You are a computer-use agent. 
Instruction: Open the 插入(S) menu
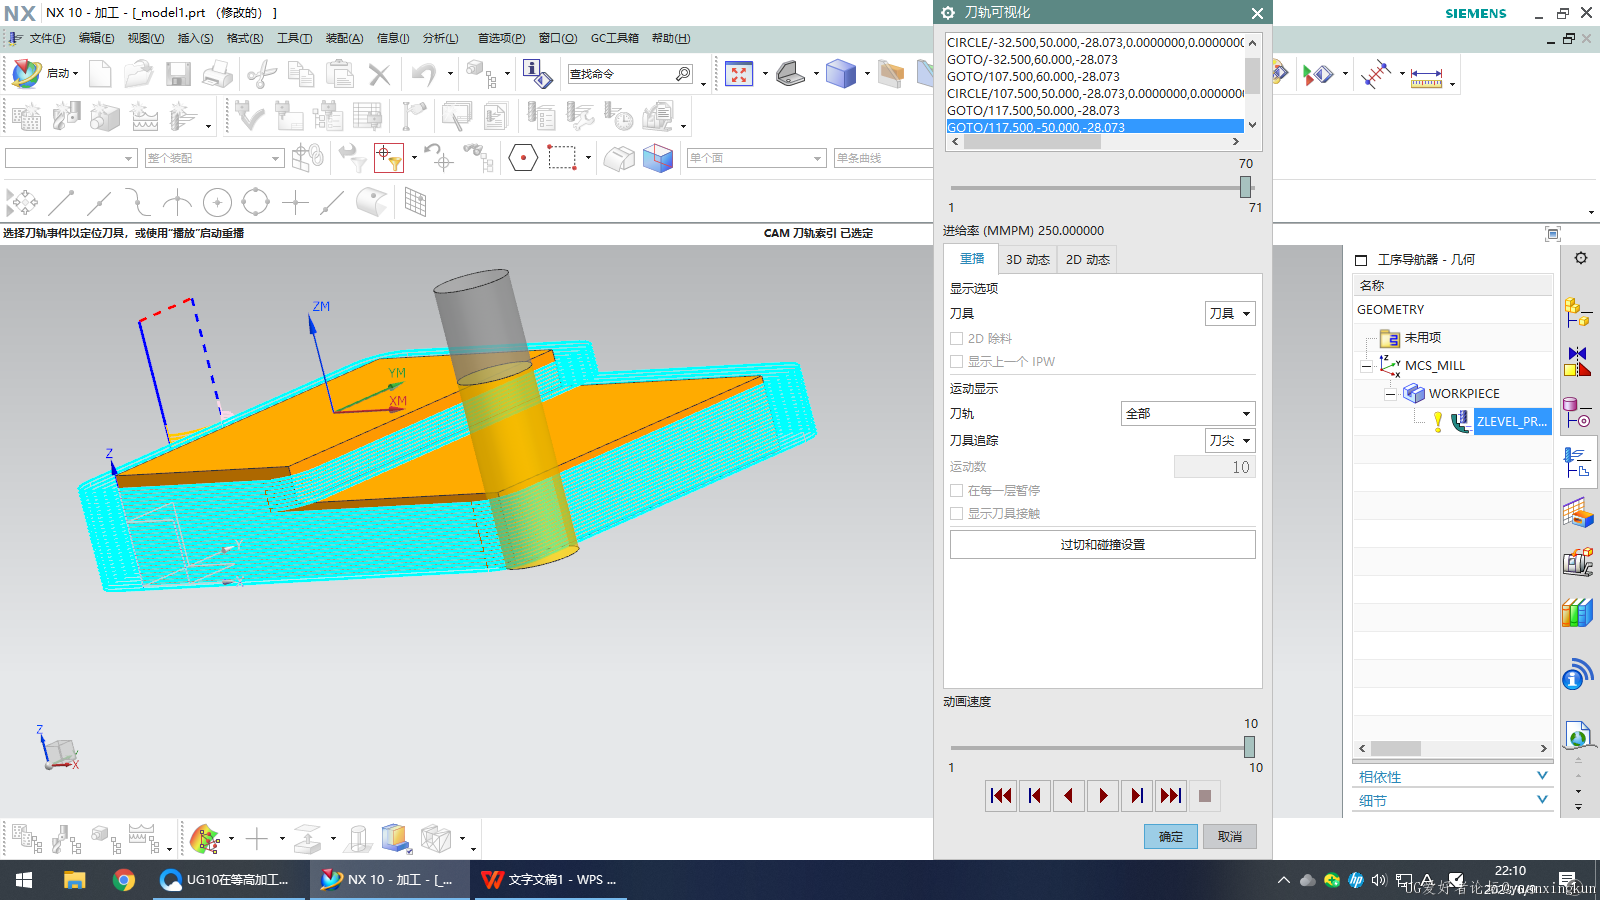(x=195, y=38)
